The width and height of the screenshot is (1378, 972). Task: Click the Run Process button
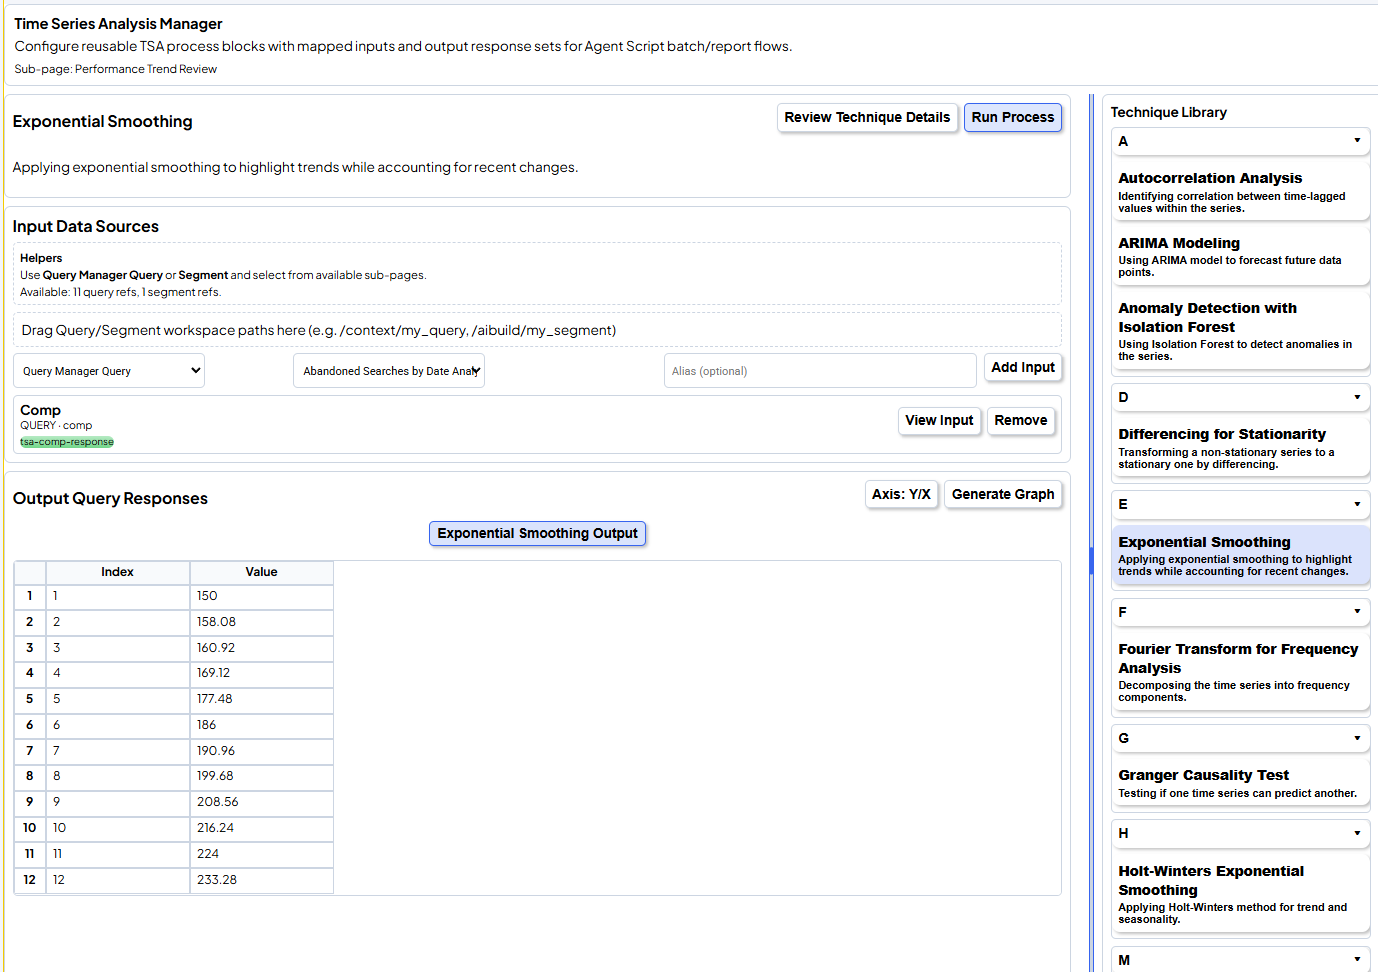(1012, 118)
